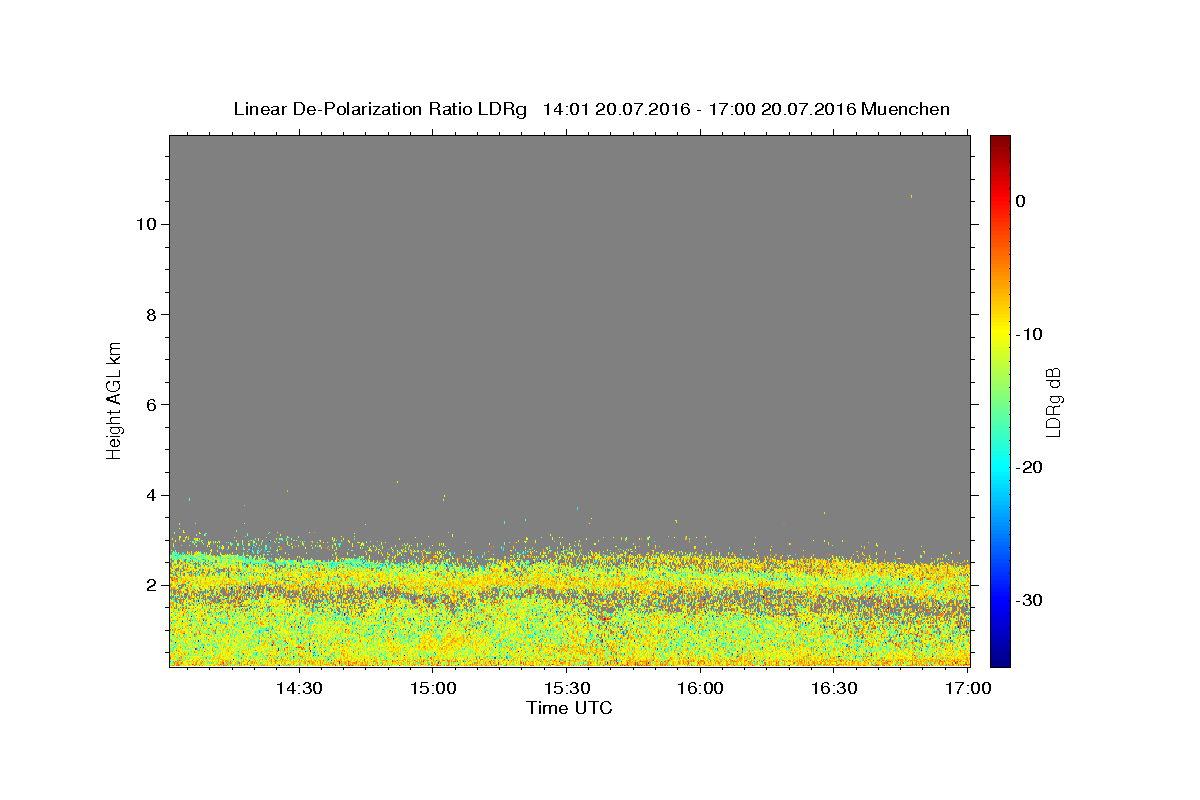
Task: Click the 2 km height label
Action: 150,585
